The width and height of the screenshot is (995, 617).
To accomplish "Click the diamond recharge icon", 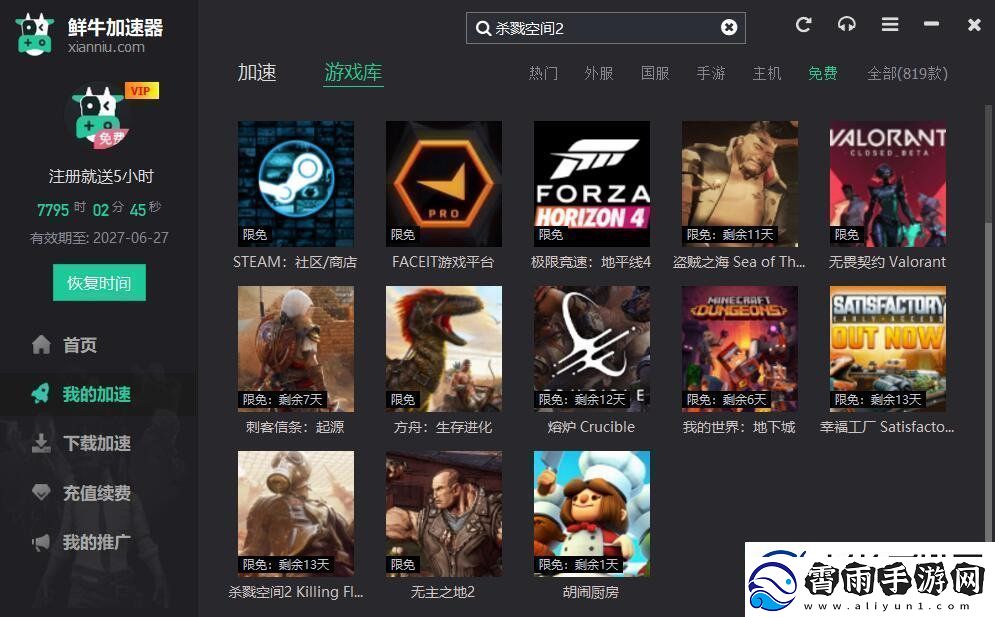I will 41,492.
